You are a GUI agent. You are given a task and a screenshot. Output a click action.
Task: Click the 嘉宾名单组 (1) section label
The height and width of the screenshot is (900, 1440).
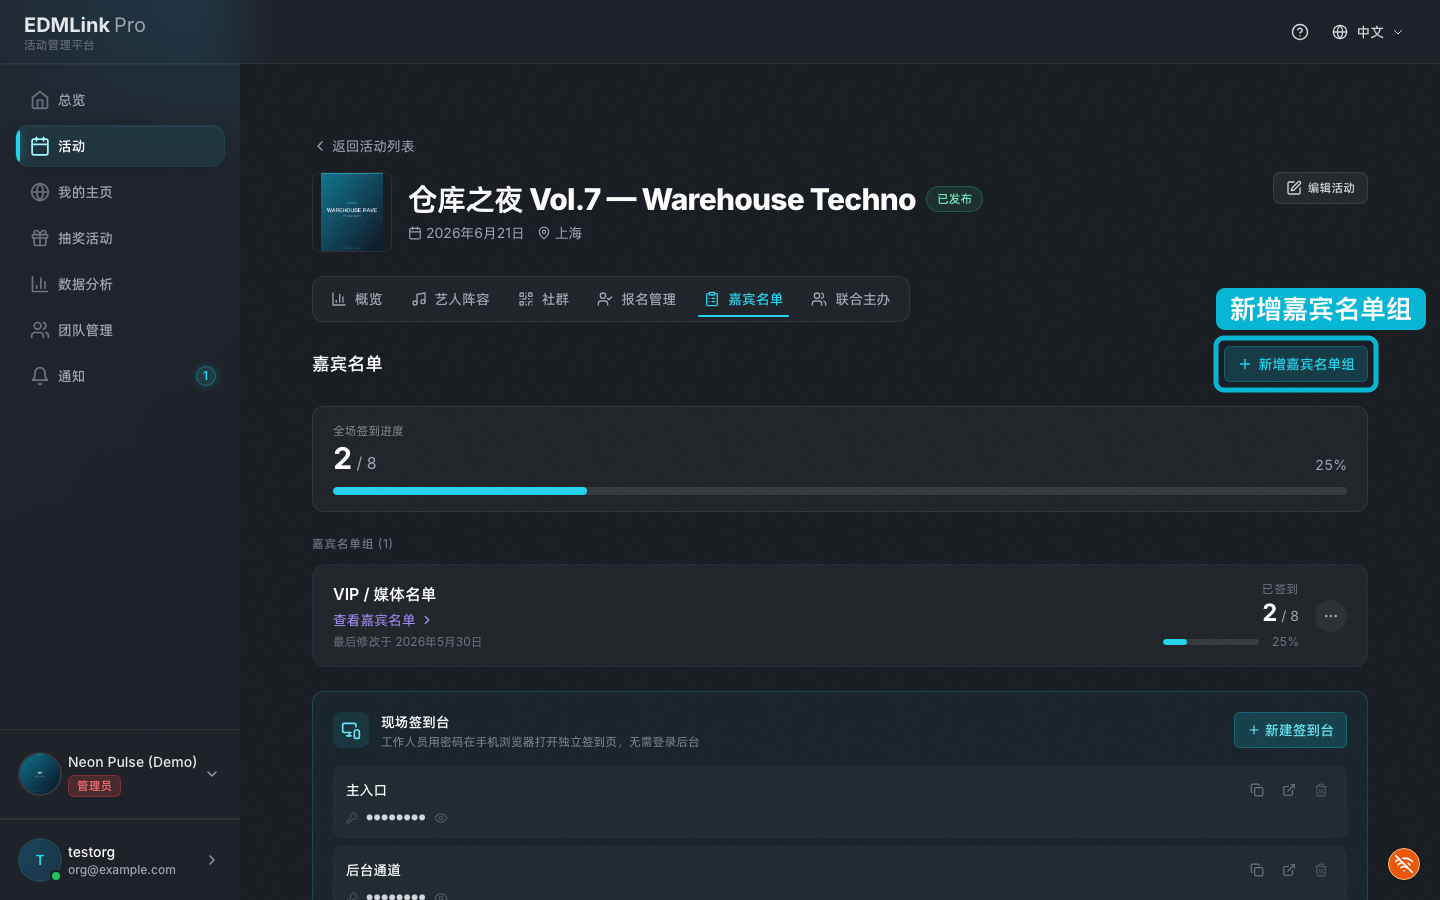pos(352,544)
